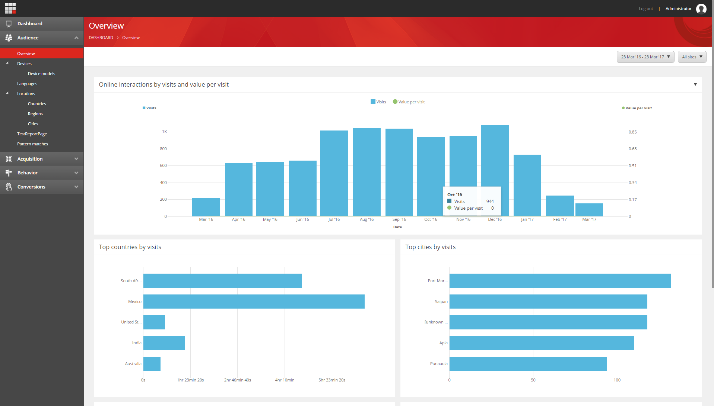Screen dimensions: 714x406
Task: Click the Overview page heading
Action: [106, 26]
